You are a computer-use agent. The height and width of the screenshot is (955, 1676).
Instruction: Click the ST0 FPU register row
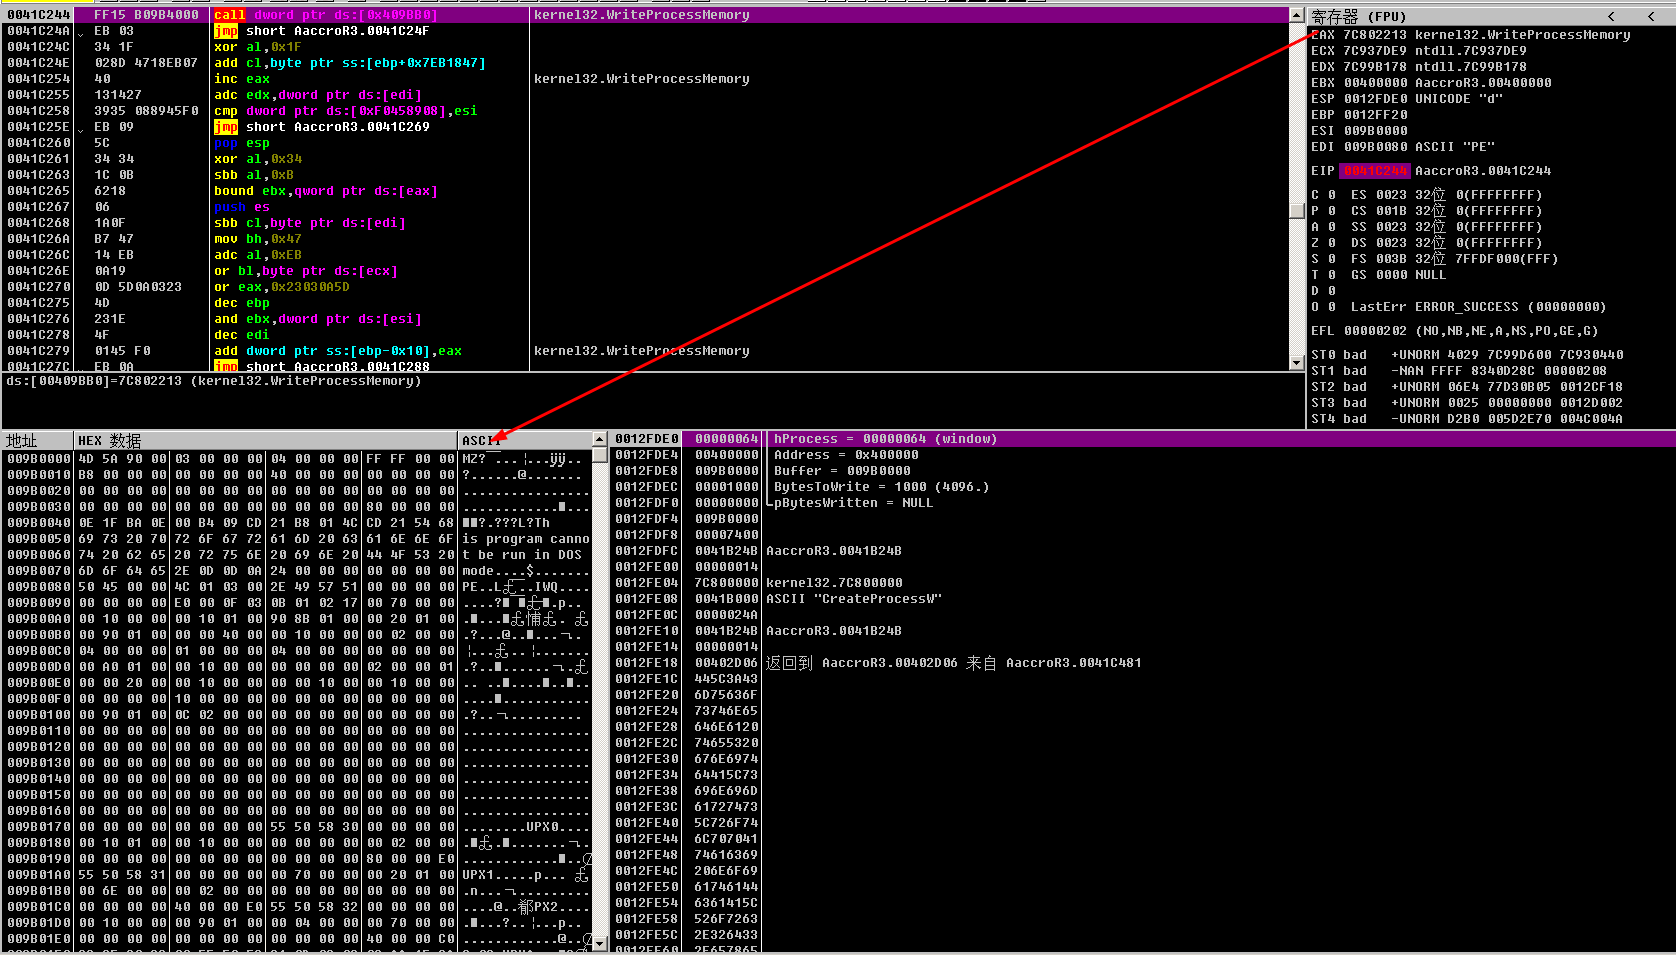coord(1467,355)
